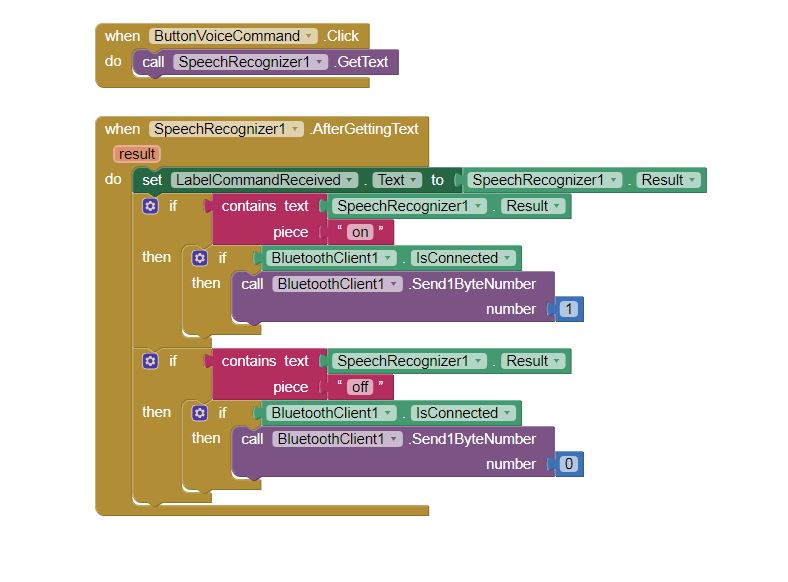Image resolution: width=788 pixels, height=582 pixels.
Task: Open gear of IsConnected if inside "on" branch
Action: click(x=200, y=258)
